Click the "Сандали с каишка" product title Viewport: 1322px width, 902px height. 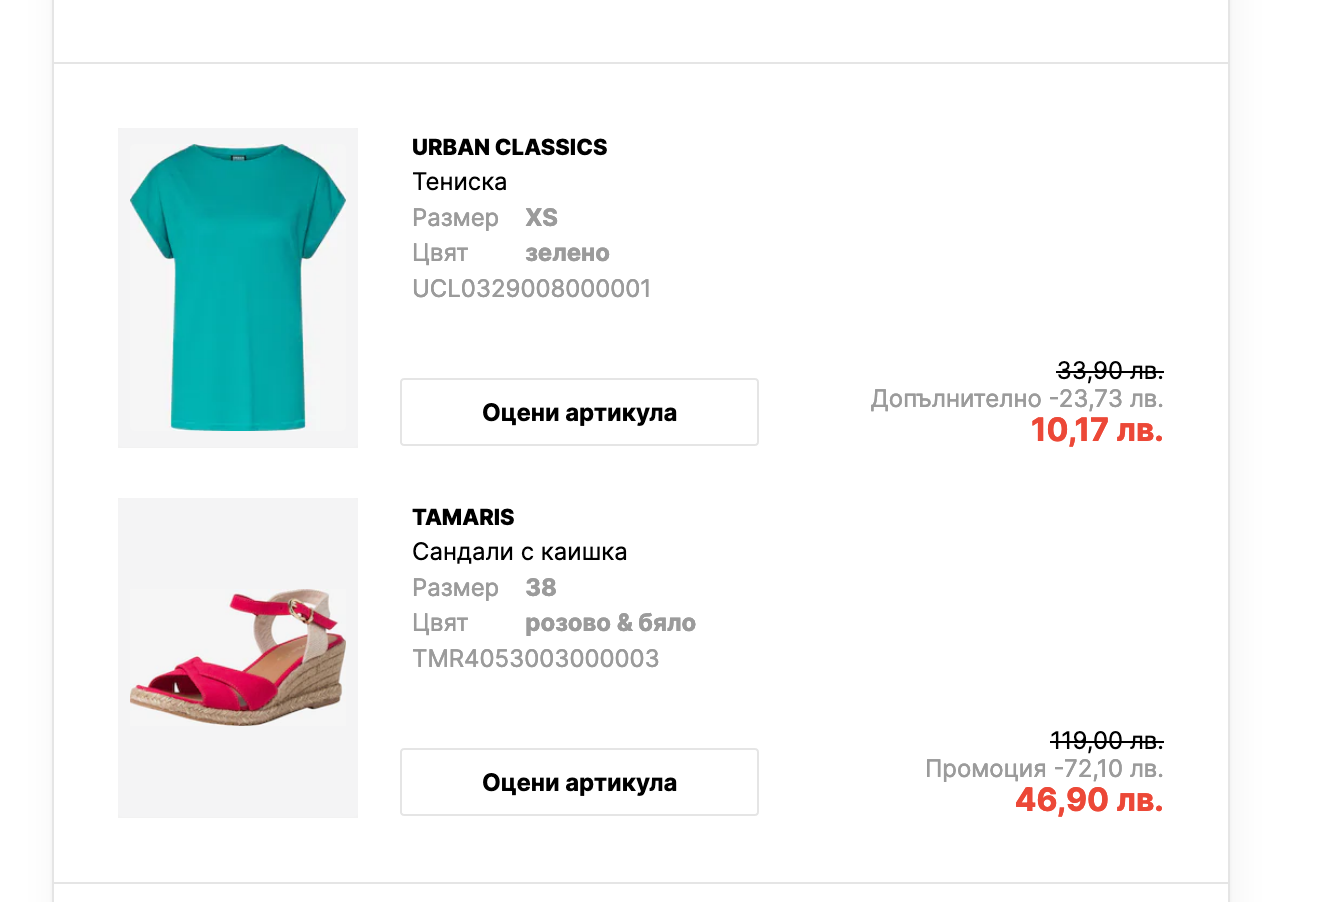click(519, 552)
